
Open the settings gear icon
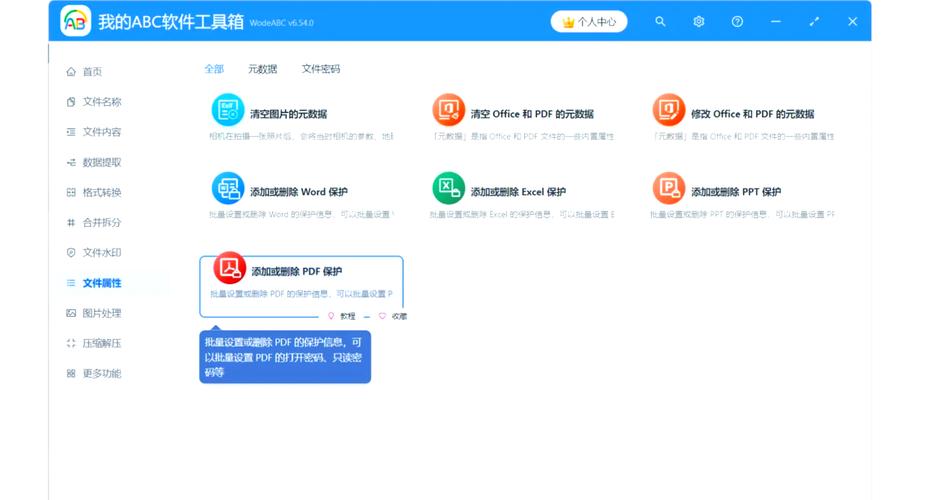698,22
